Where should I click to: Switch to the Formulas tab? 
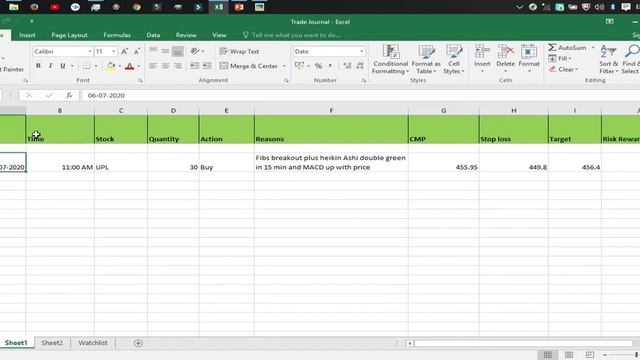(117, 35)
